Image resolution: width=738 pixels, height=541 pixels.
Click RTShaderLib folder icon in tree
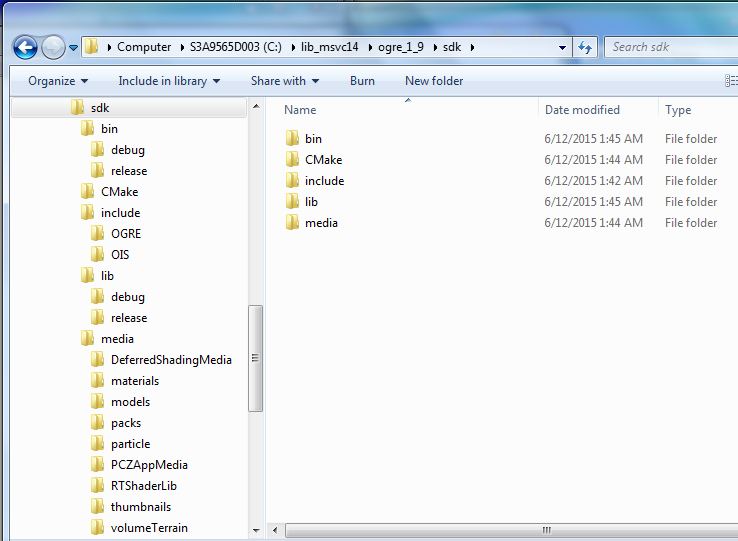click(x=97, y=486)
